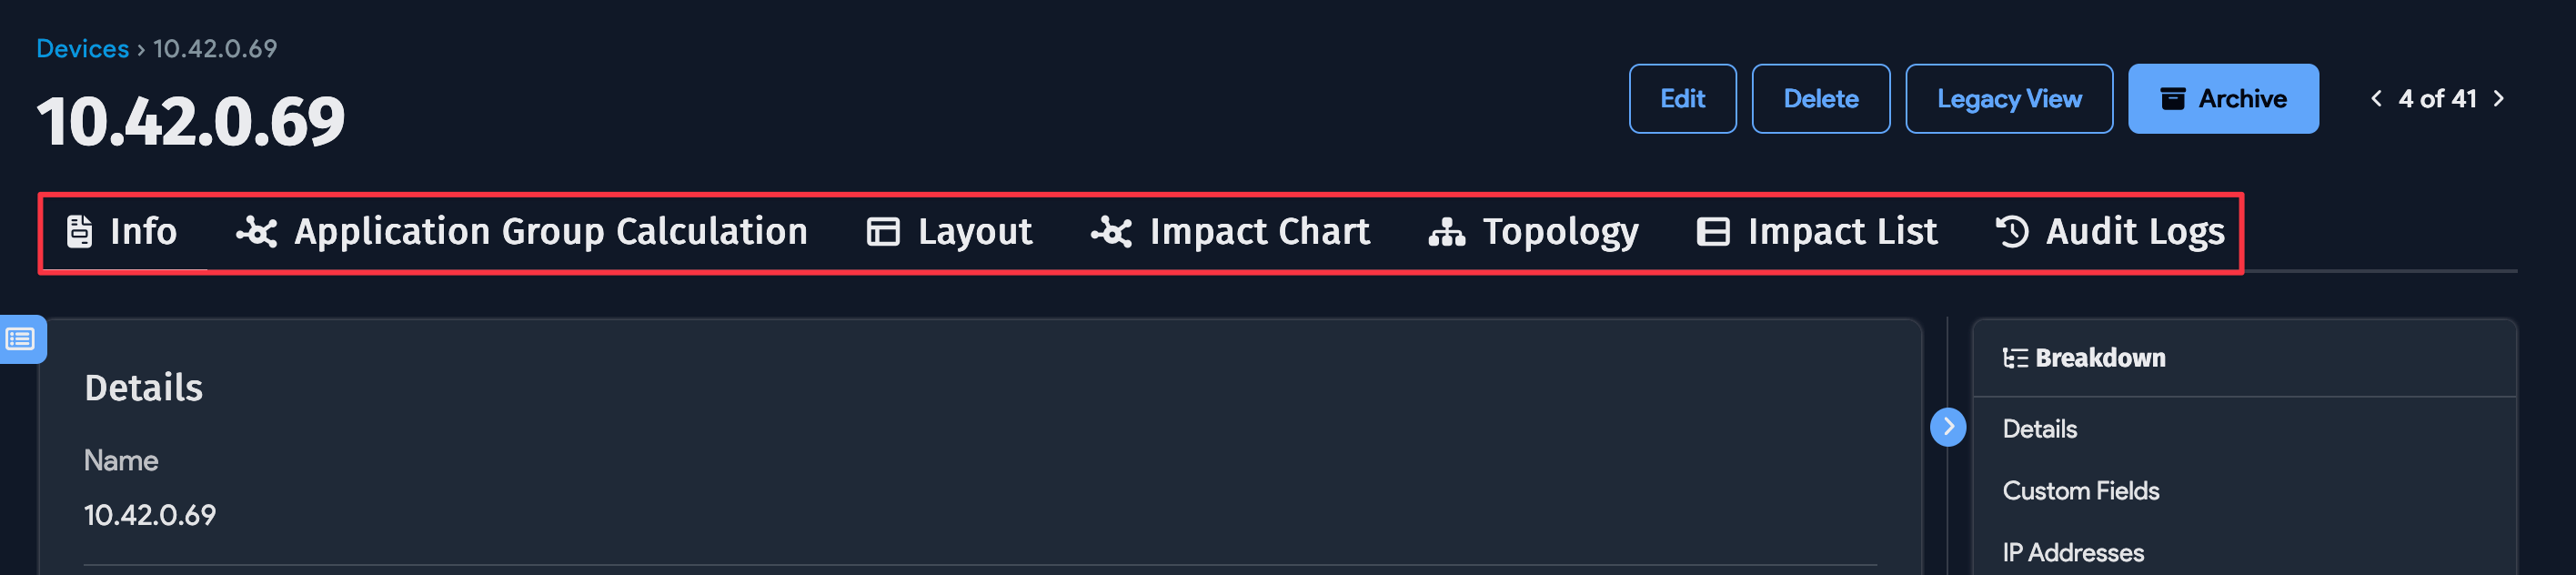Click the previous-device chevron before 4 of 41

pyautogui.click(x=2377, y=98)
